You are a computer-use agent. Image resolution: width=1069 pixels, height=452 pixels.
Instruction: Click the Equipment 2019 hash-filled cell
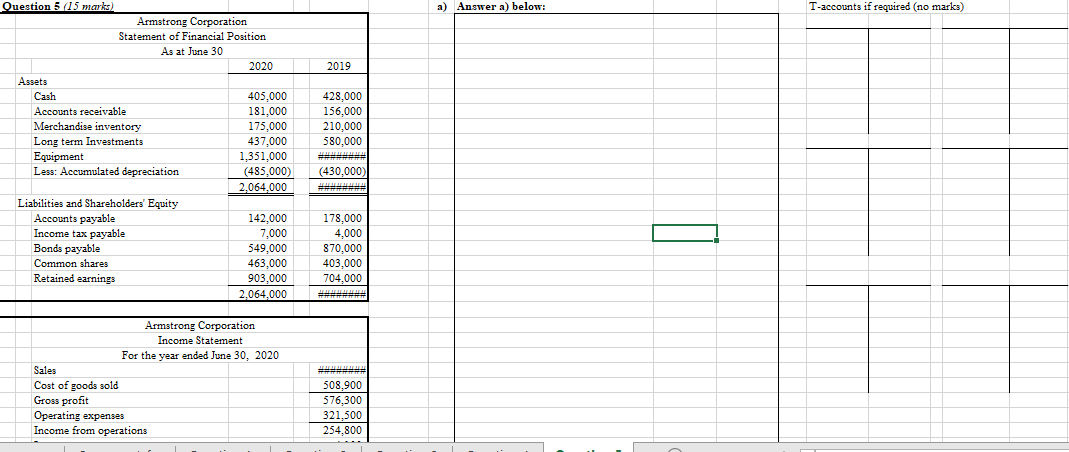tap(342, 157)
